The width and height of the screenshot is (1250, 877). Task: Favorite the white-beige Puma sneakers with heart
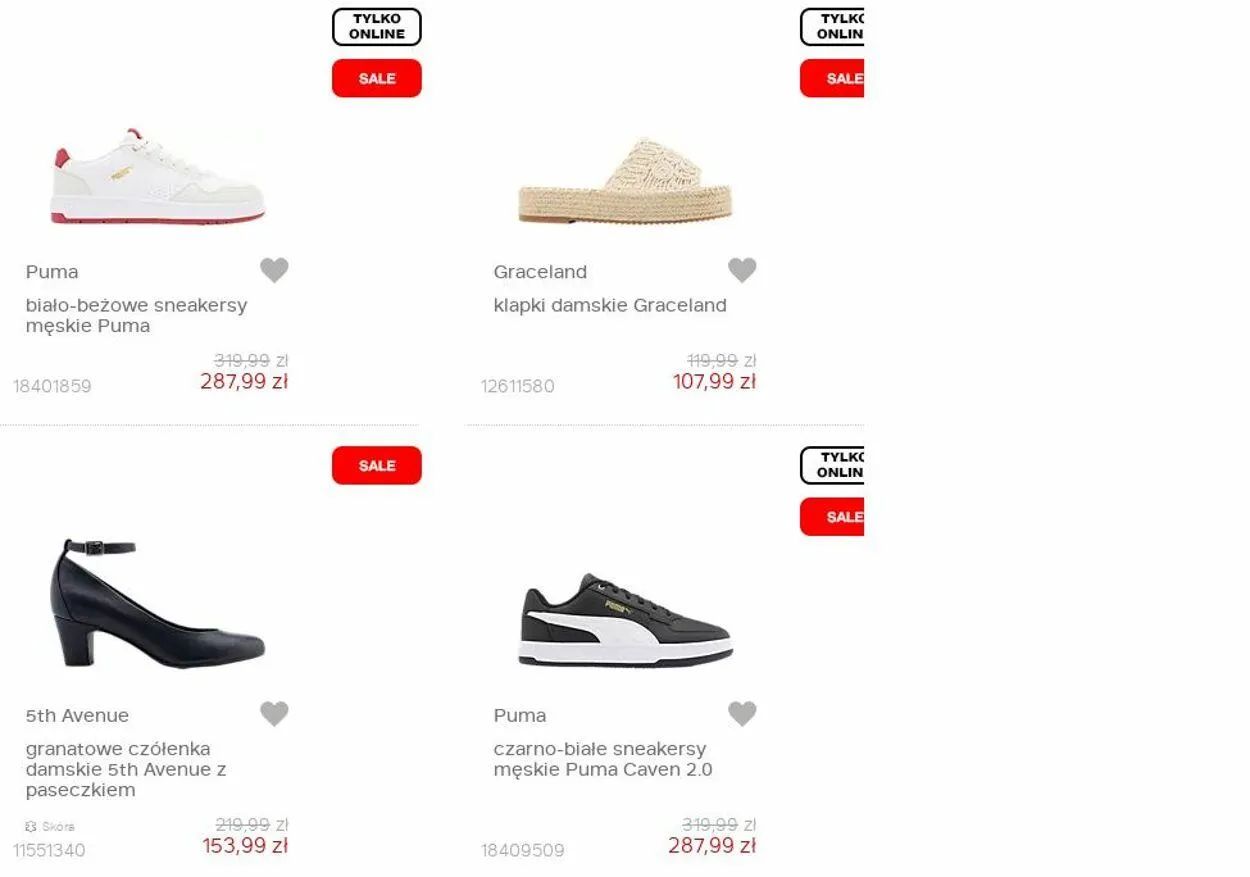click(274, 270)
